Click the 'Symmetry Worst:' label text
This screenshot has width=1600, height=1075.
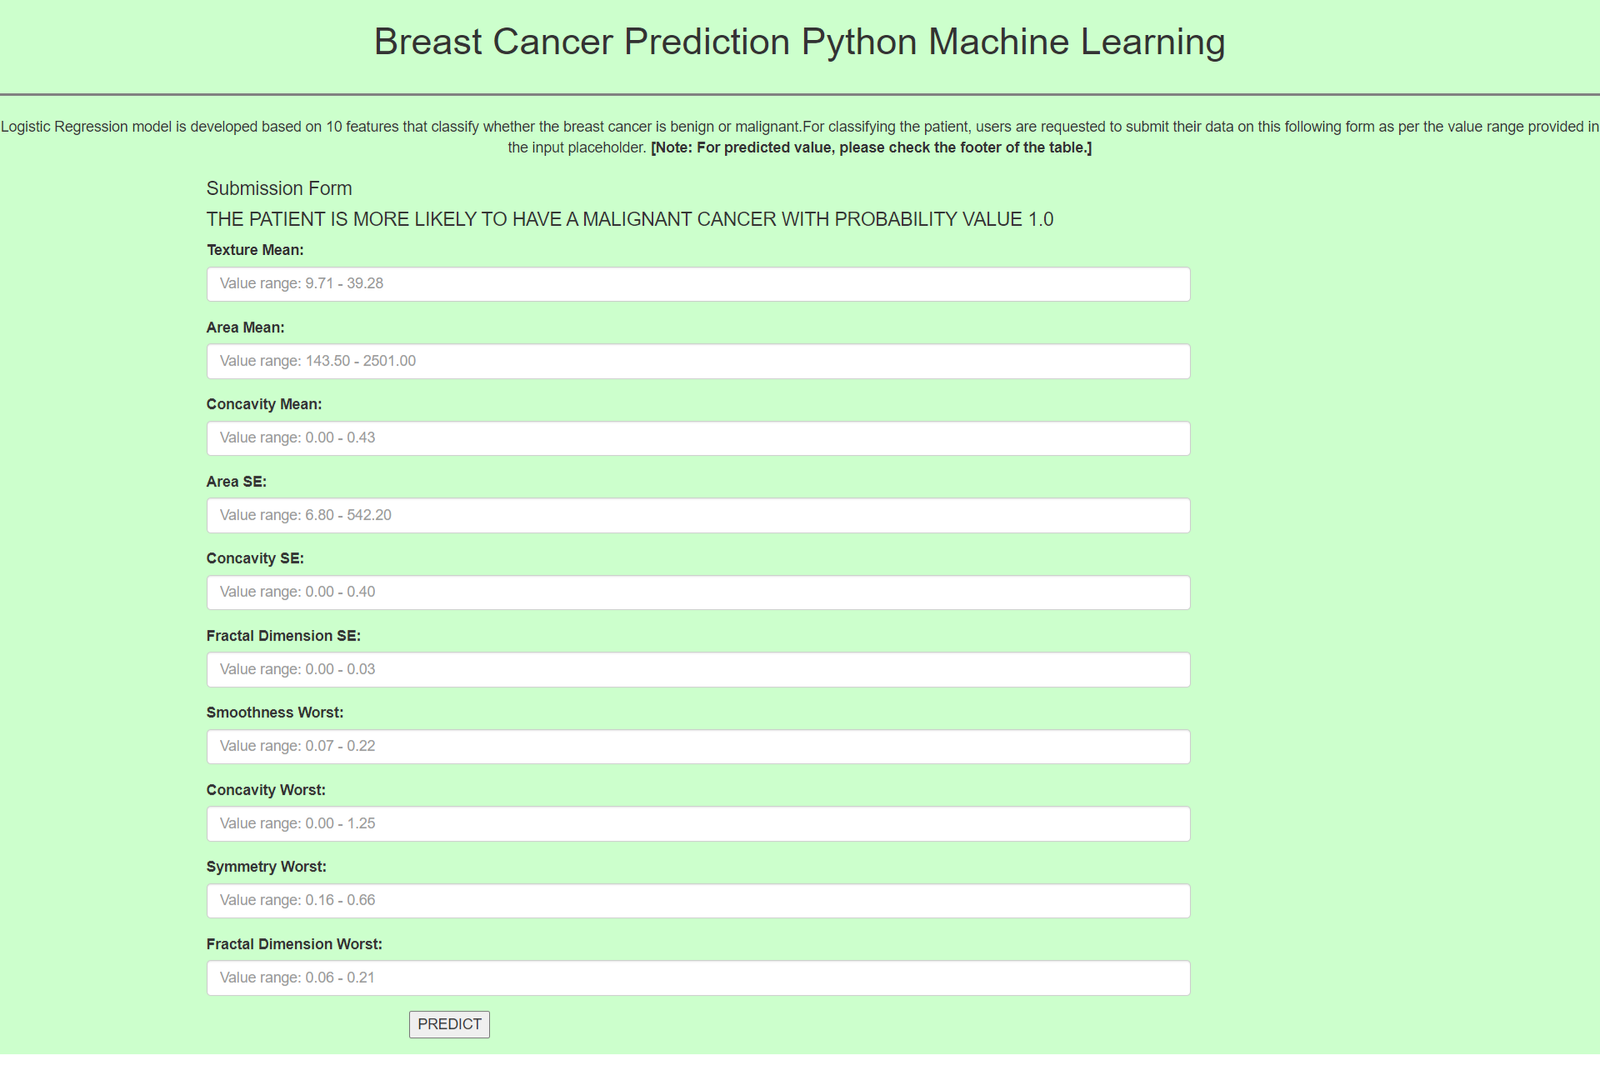[266, 867]
